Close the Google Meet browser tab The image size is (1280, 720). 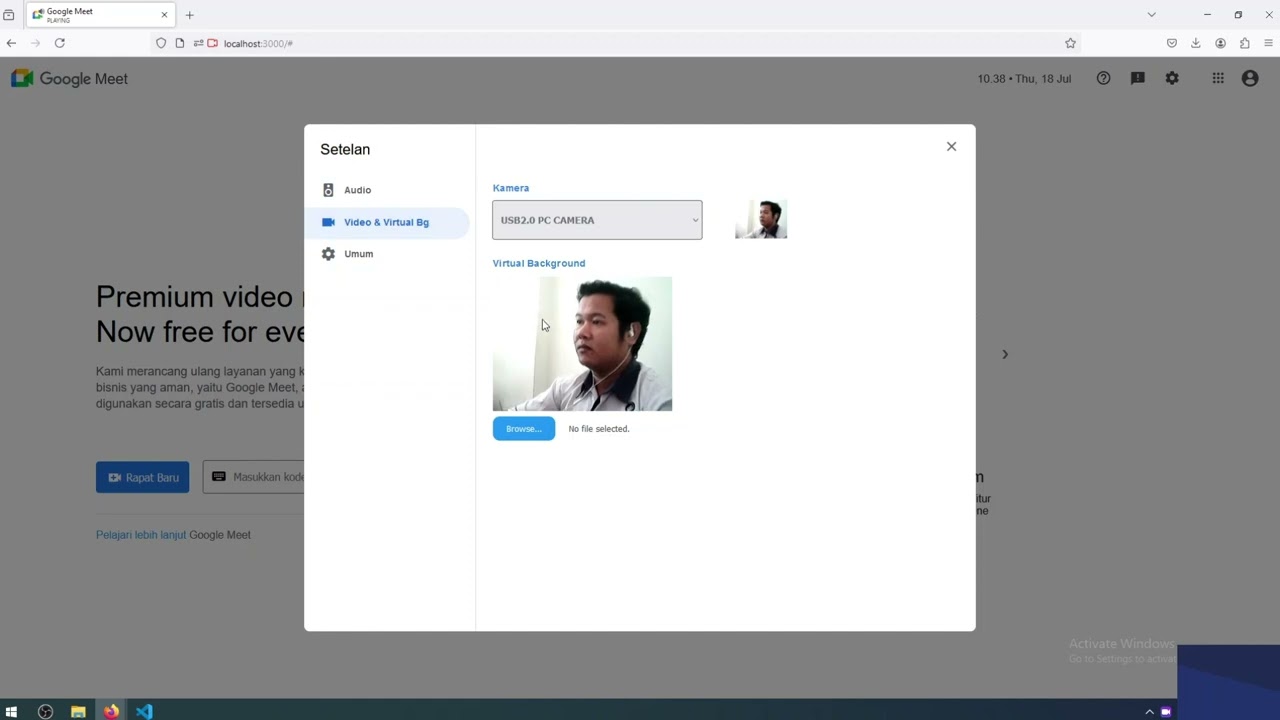[x=164, y=15]
